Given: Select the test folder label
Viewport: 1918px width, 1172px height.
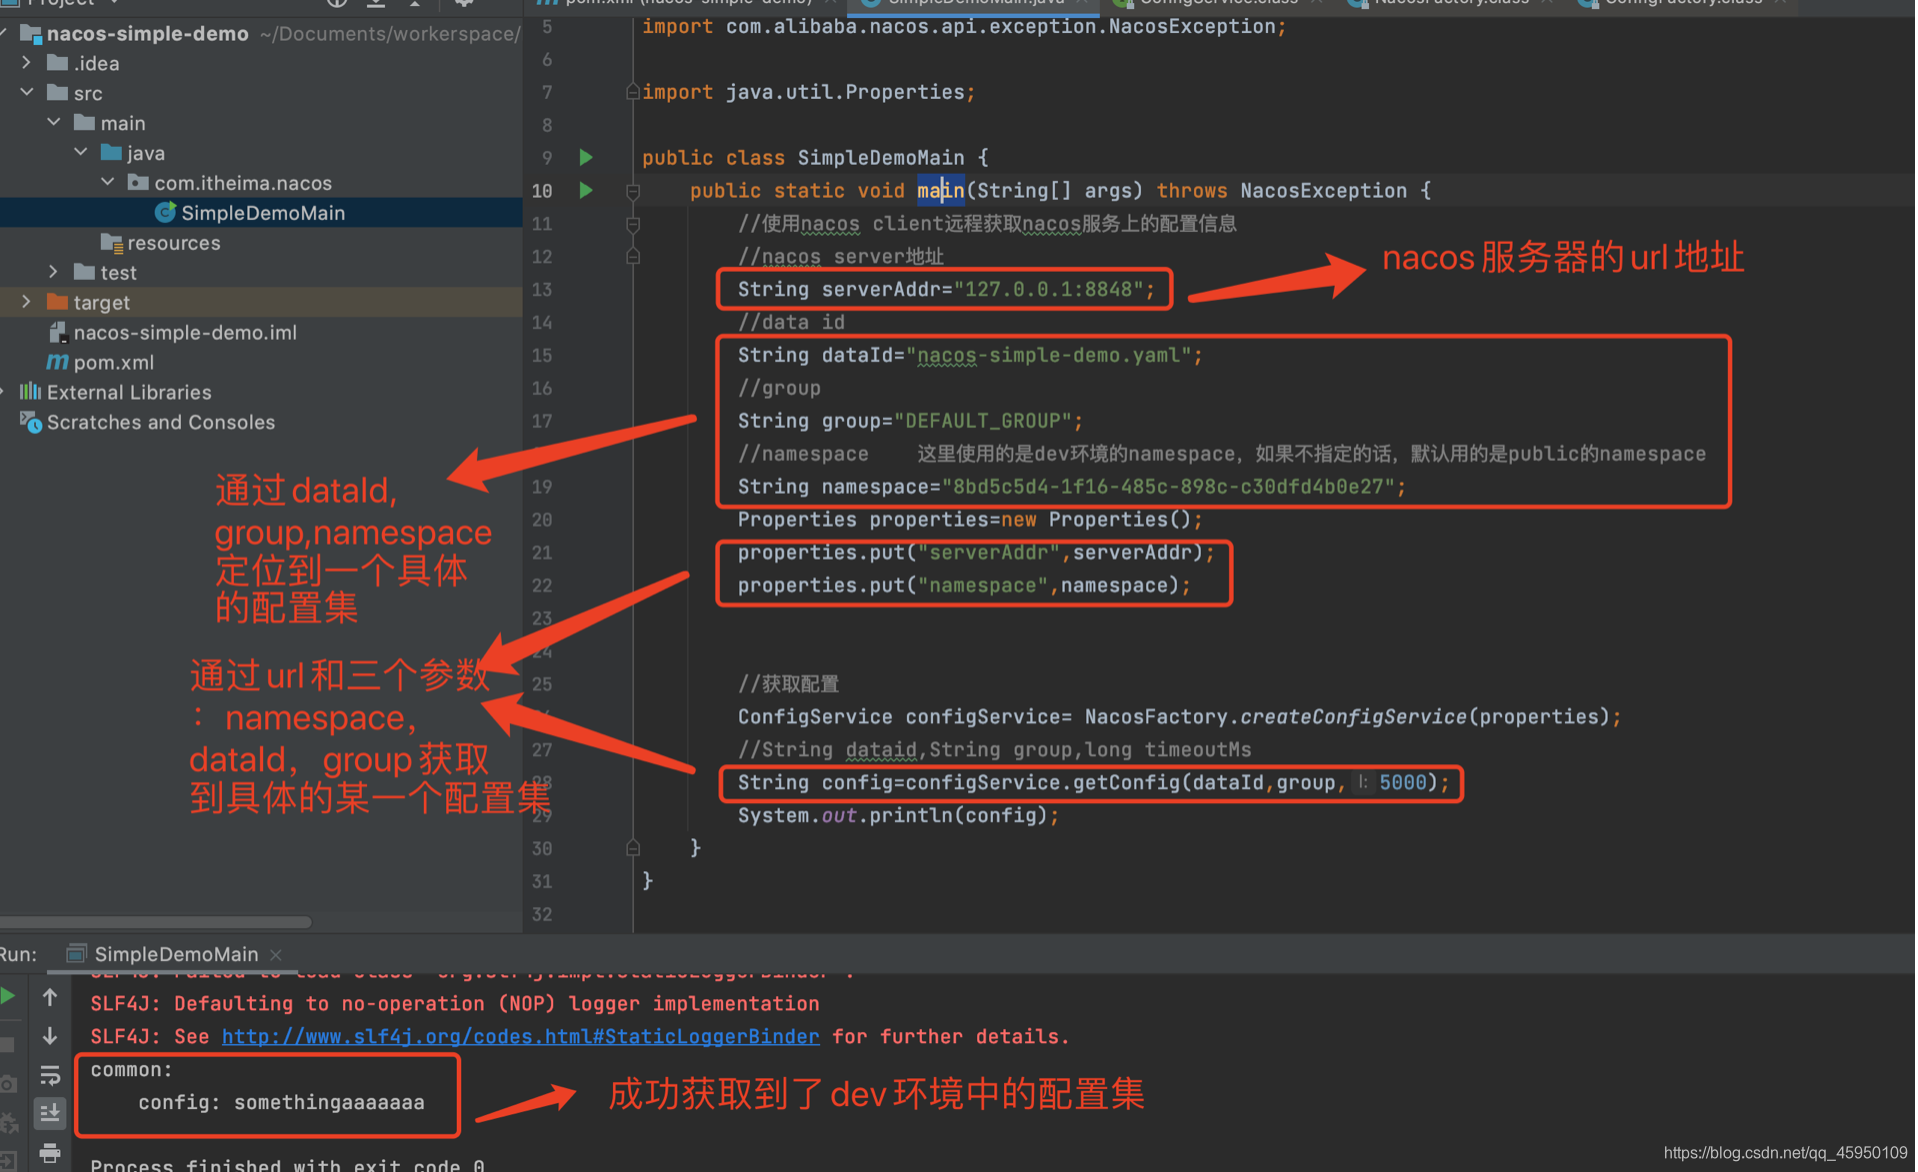Looking at the screenshot, I should point(118,272).
